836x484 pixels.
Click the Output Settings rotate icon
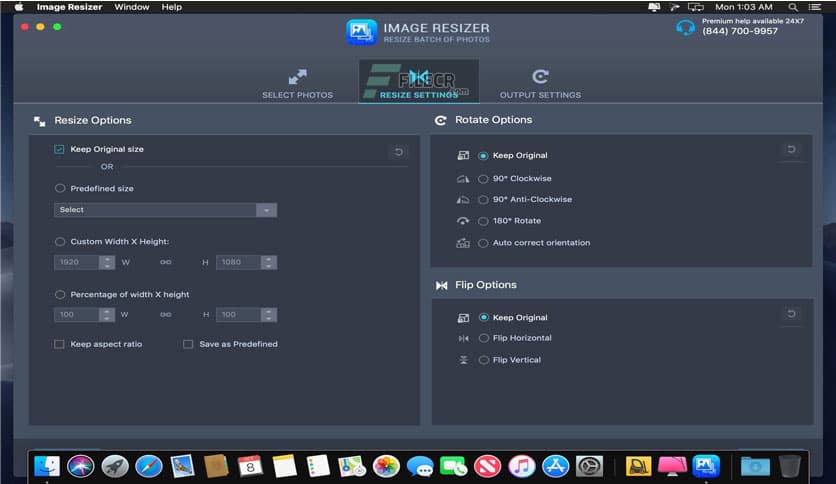(x=540, y=77)
